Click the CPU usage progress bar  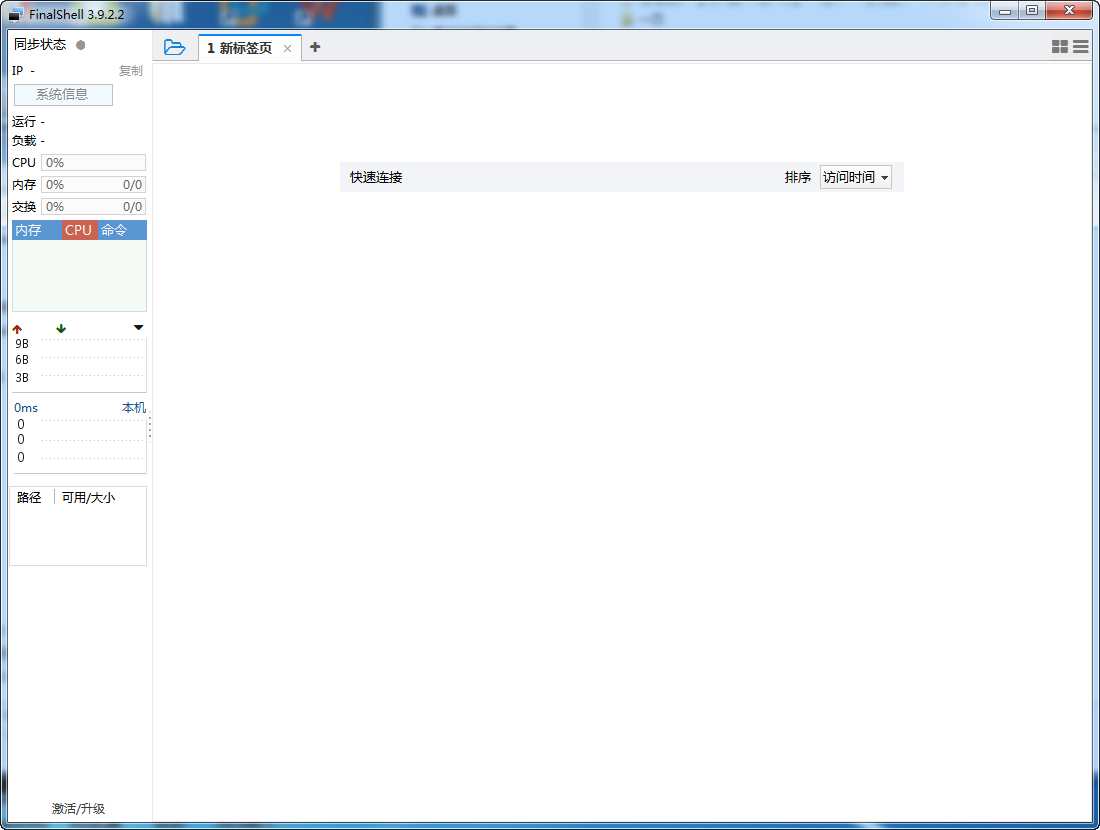[94, 162]
